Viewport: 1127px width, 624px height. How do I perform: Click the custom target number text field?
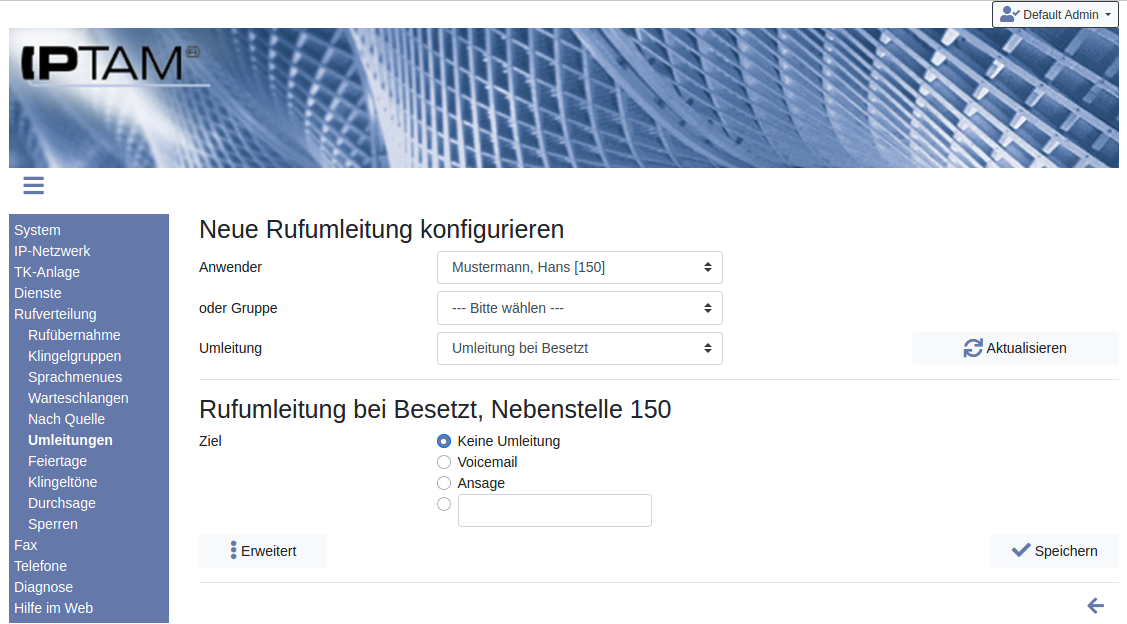554,510
